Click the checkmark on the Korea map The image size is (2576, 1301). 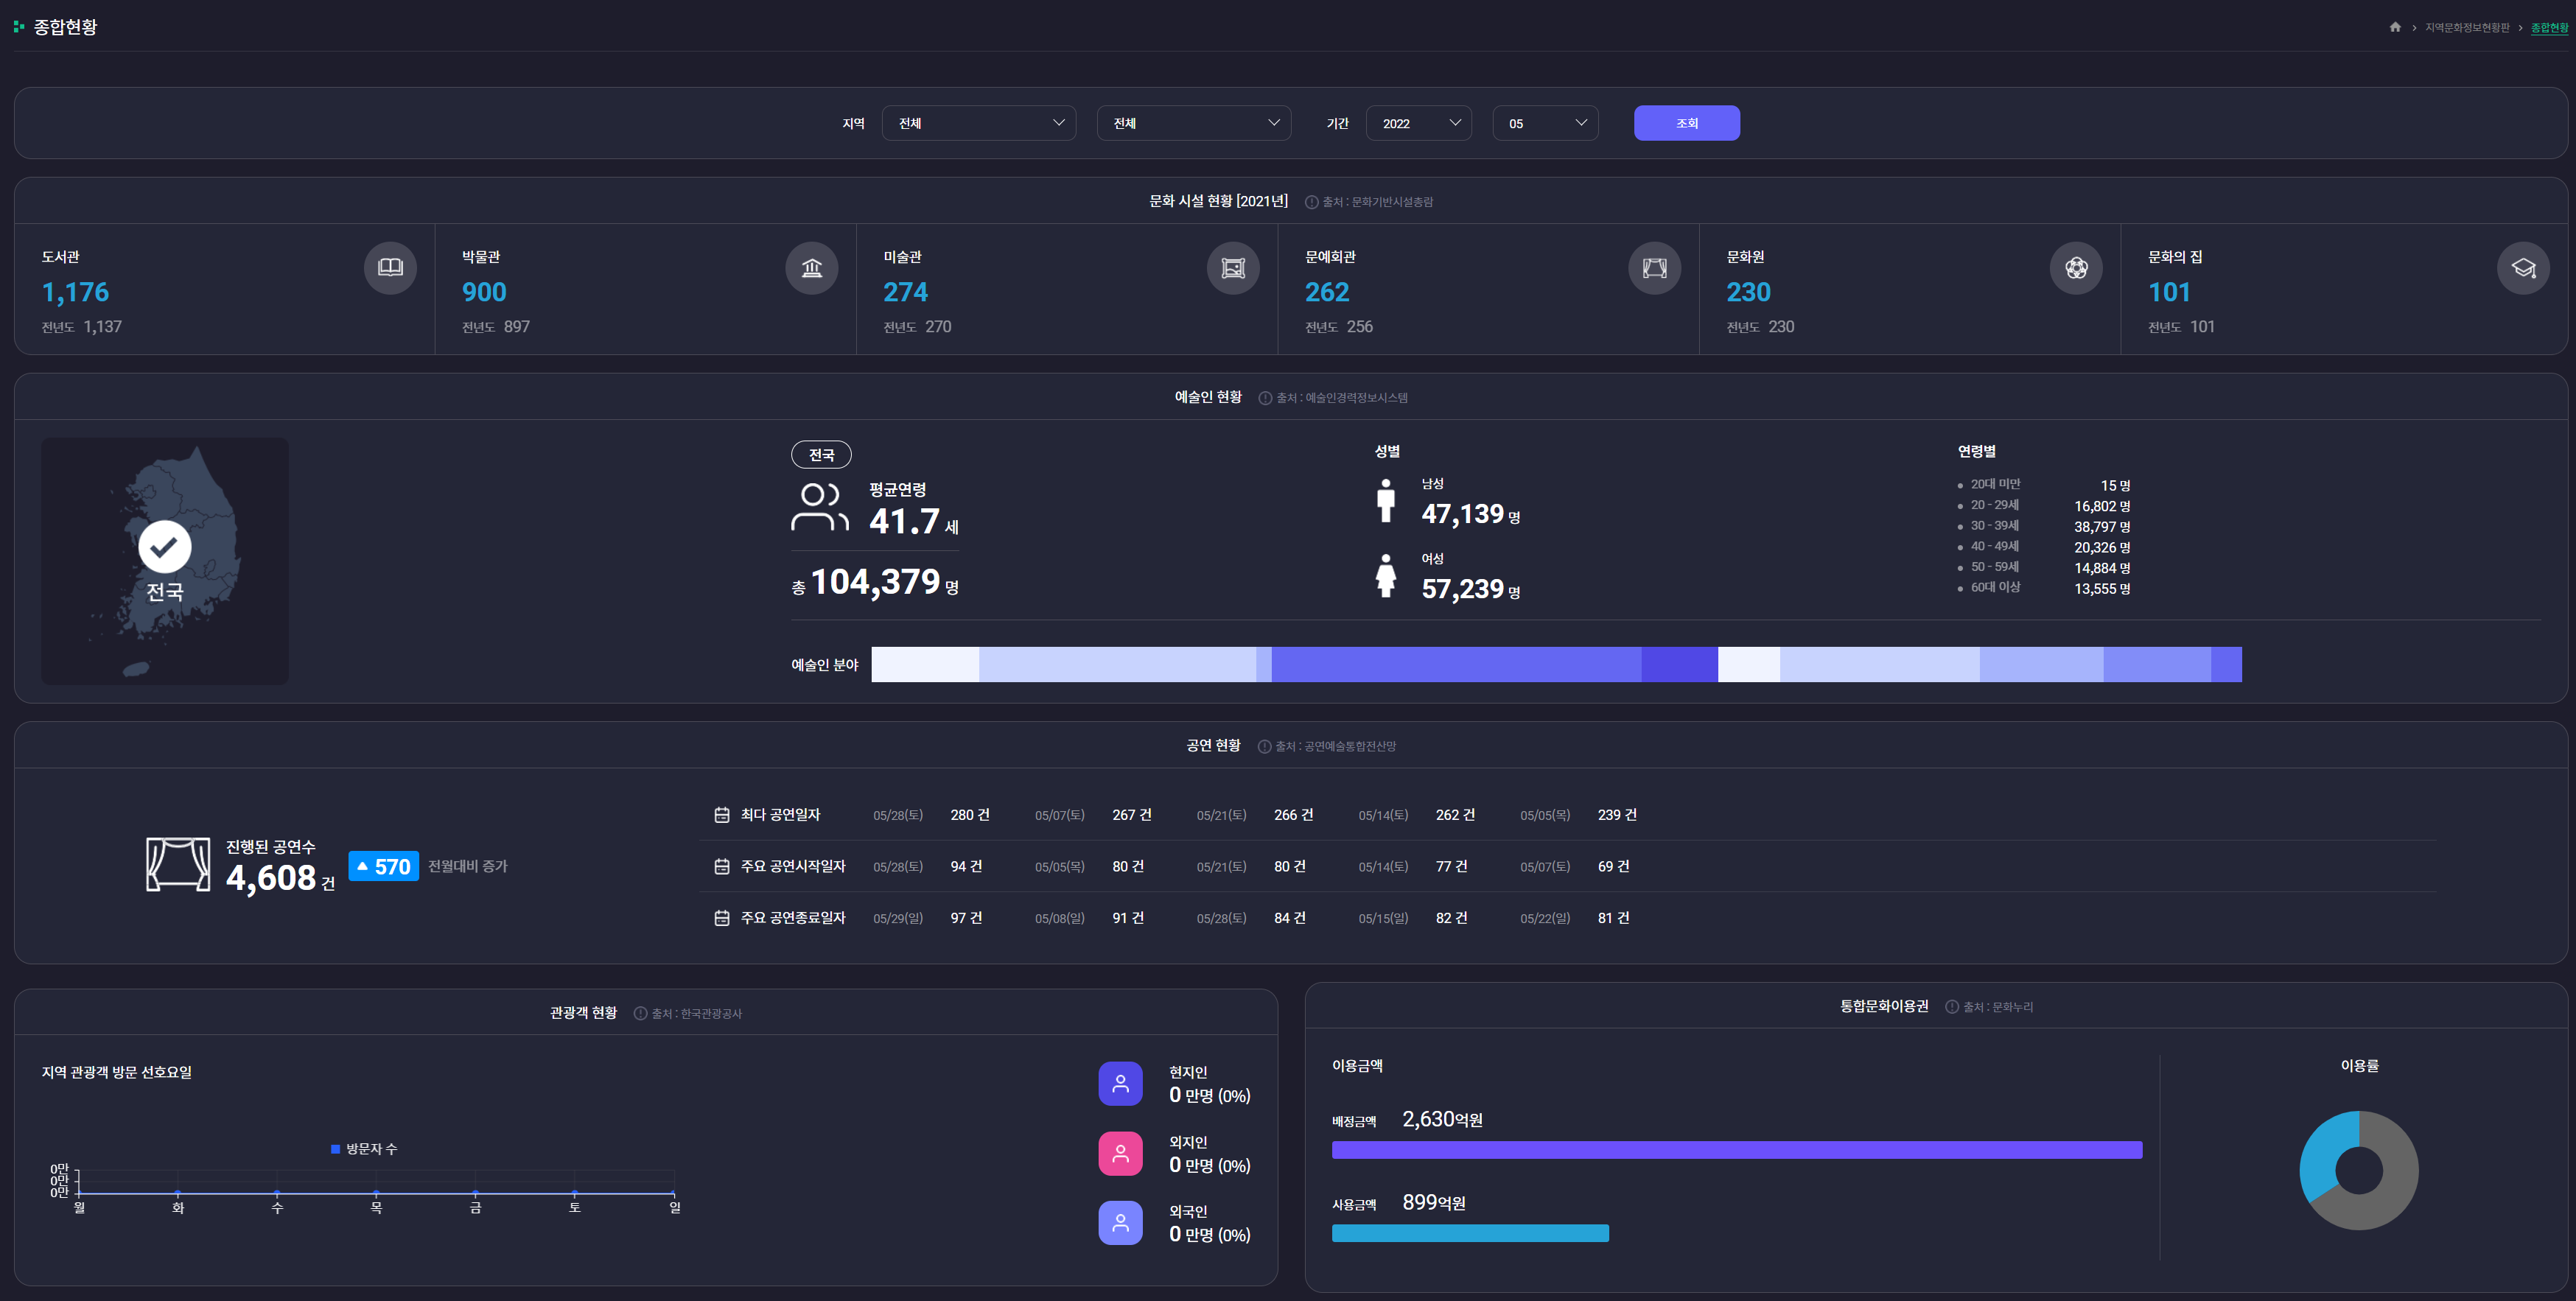[164, 546]
